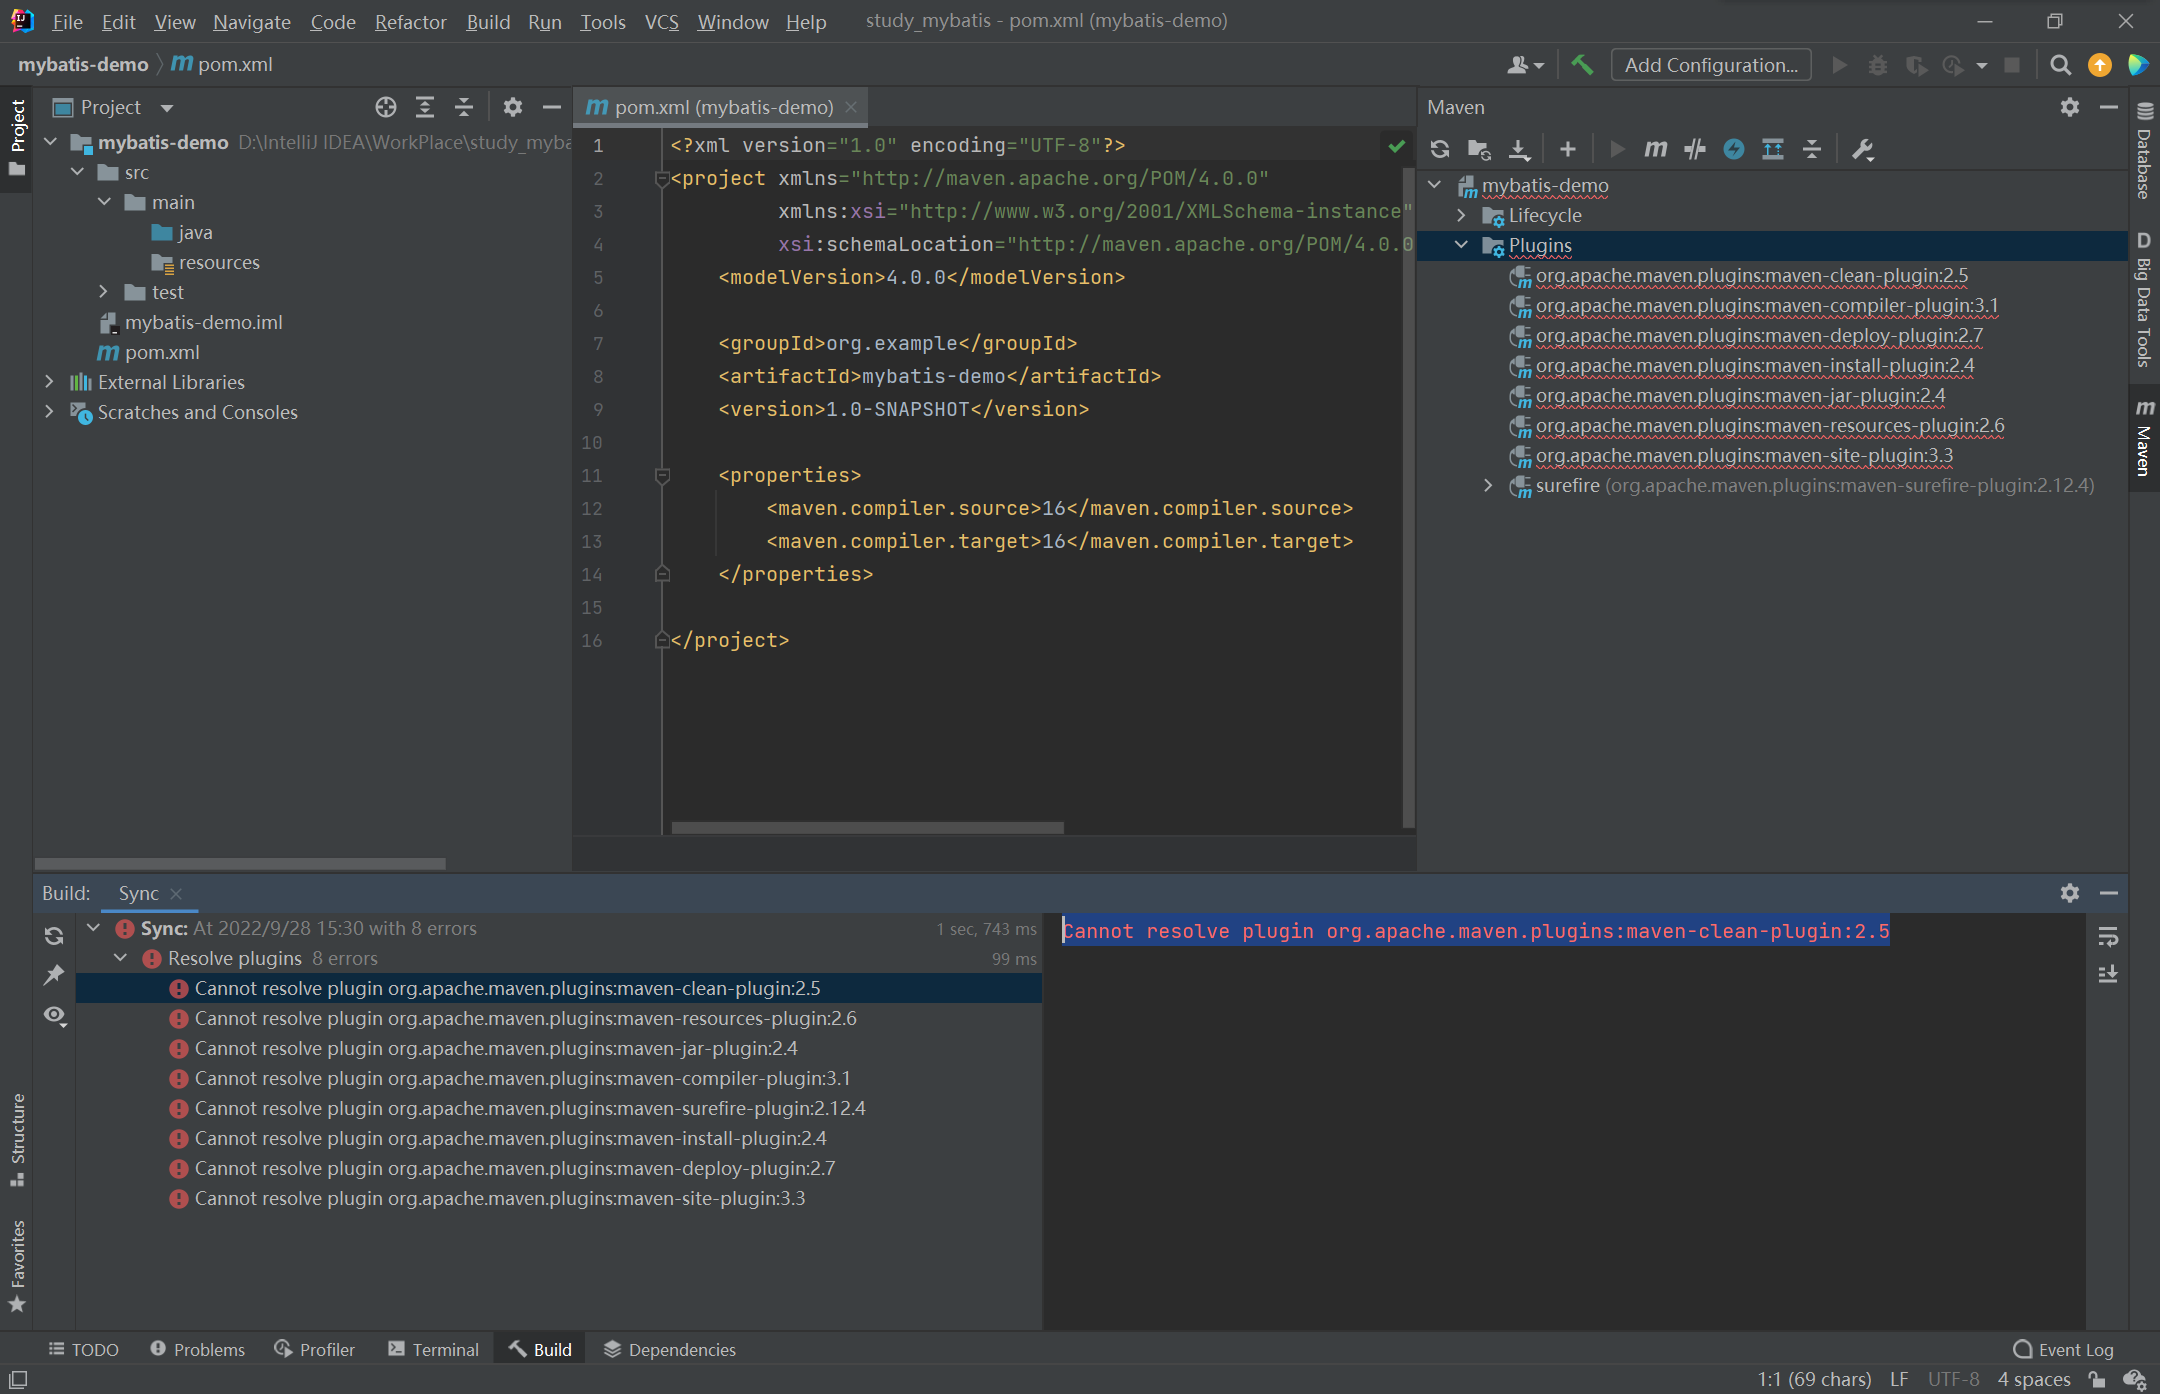Toggle Skip Tests Mode in Maven
The image size is (2160, 1394).
click(x=1734, y=149)
